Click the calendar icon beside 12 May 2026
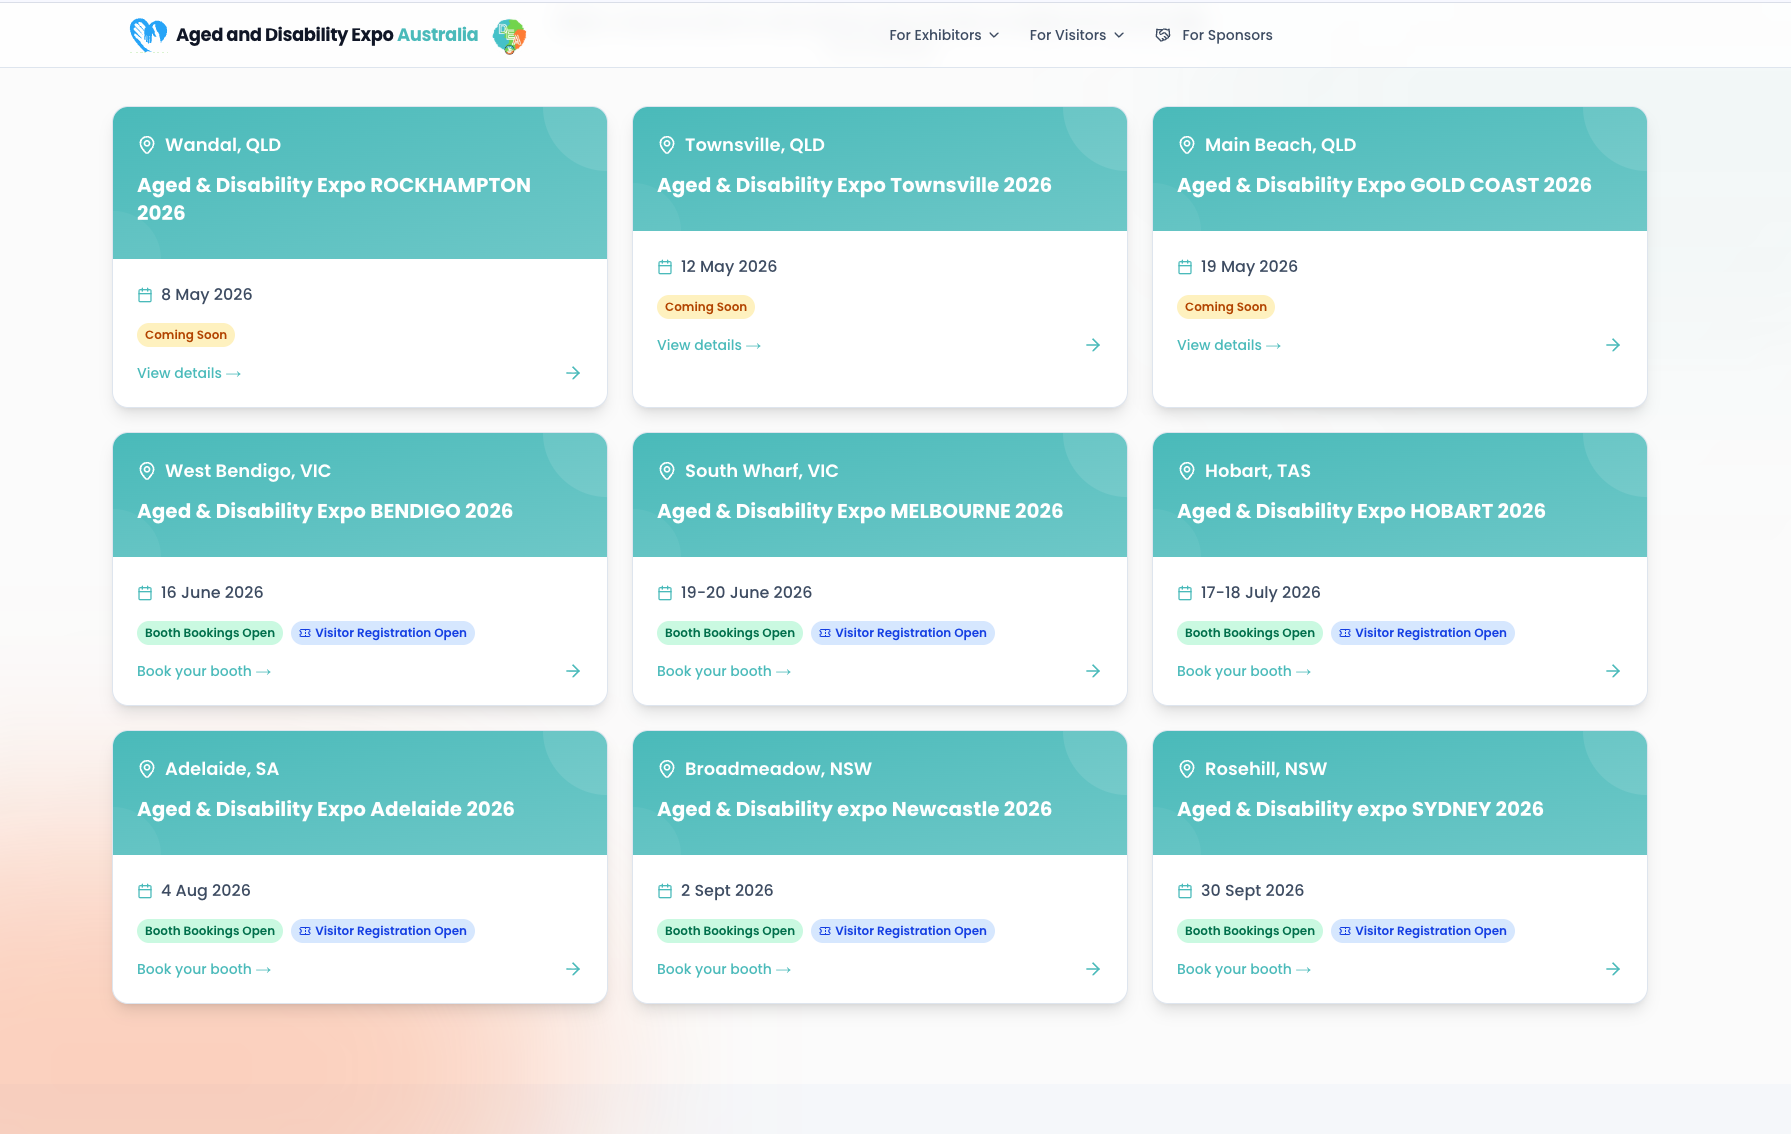Viewport: 1791px width, 1134px height. (x=665, y=267)
